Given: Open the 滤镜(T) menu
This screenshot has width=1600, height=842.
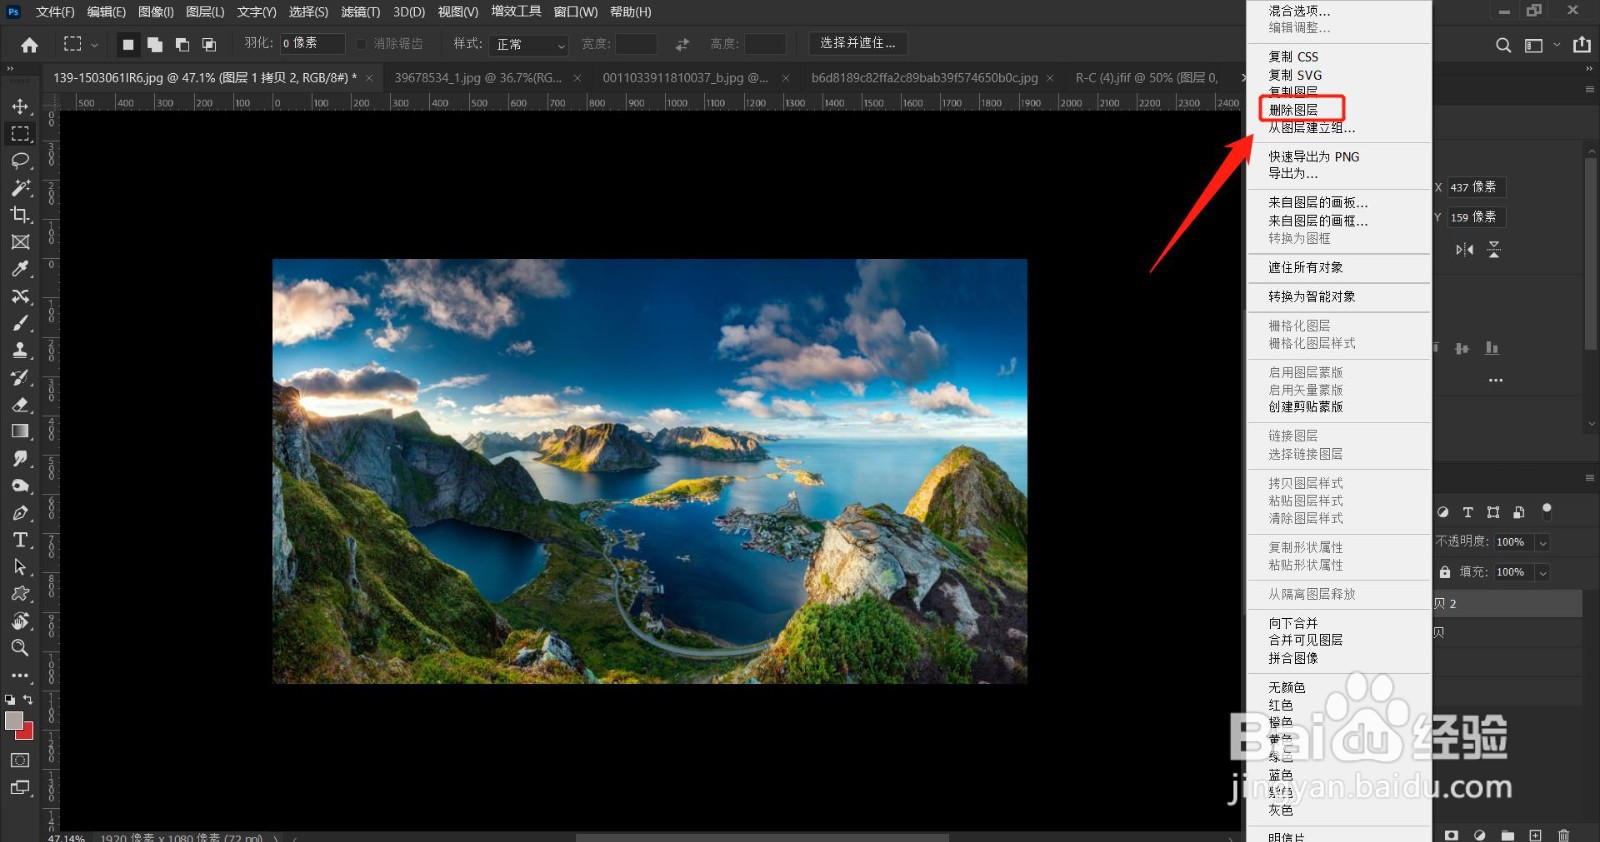Looking at the screenshot, I should pos(360,12).
